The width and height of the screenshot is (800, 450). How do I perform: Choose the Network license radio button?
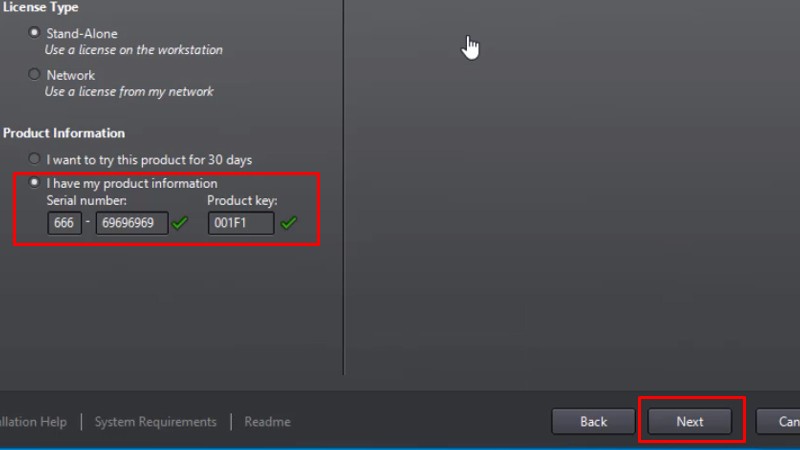pos(35,75)
